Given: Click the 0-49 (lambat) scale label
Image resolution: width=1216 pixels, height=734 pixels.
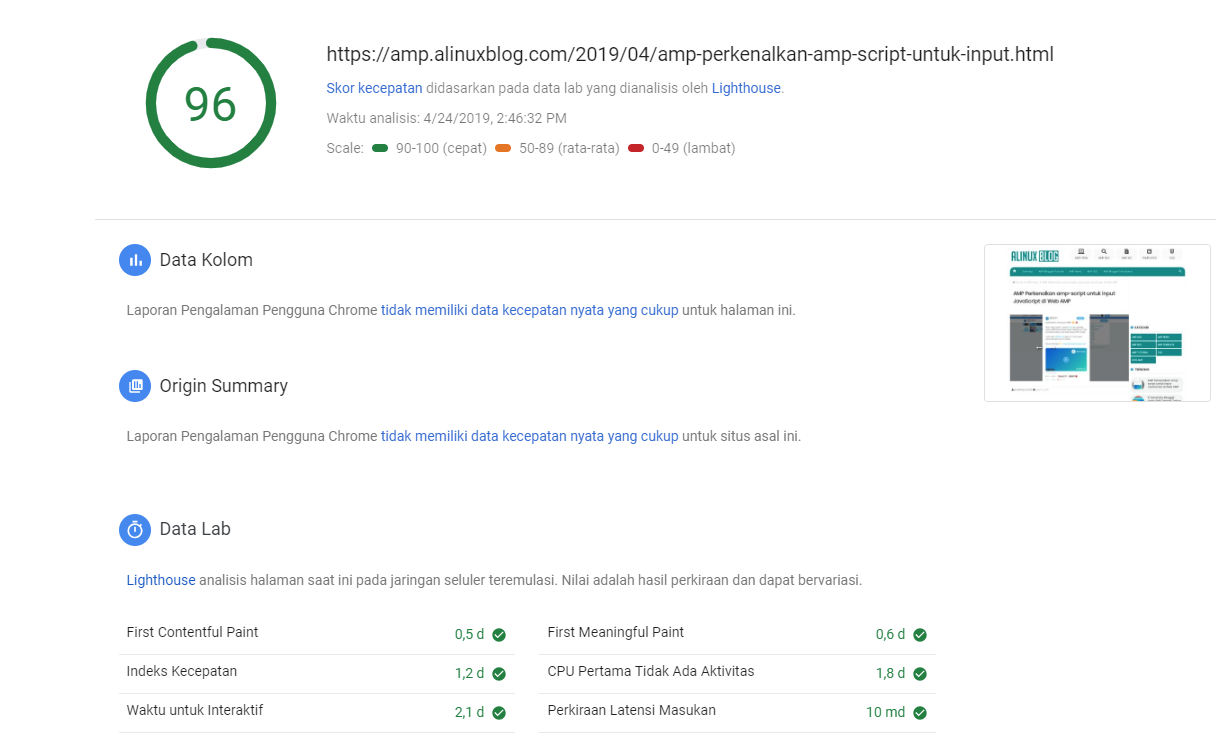Looking at the screenshot, I should tap(693, 148).
